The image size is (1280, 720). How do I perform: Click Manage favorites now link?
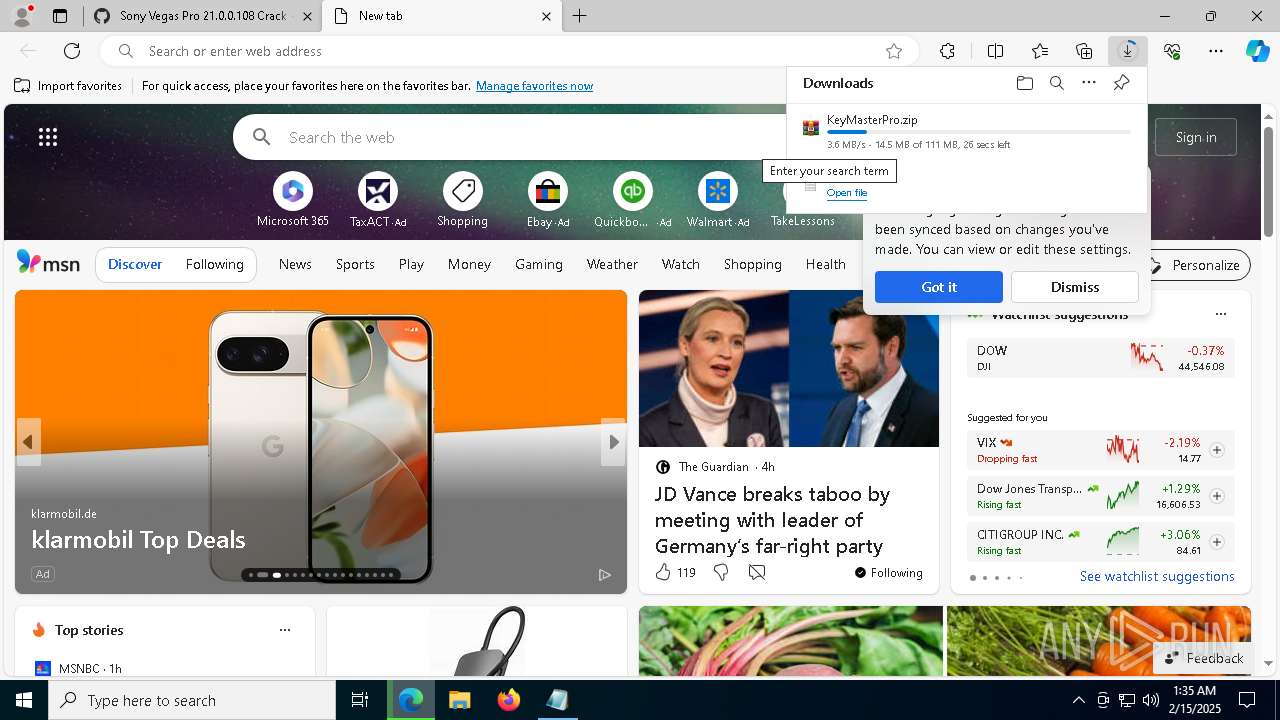[534, 86]
